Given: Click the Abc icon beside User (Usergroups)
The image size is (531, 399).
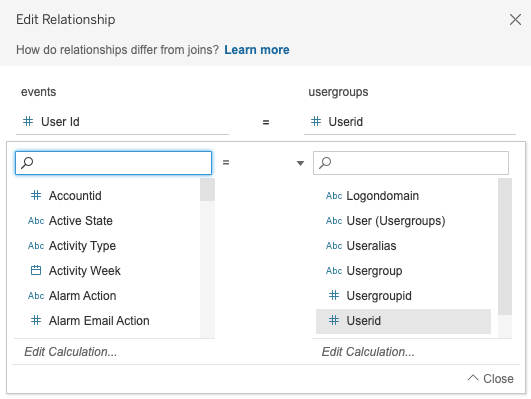Looking at the screenshot, I should tap(334, 221).
